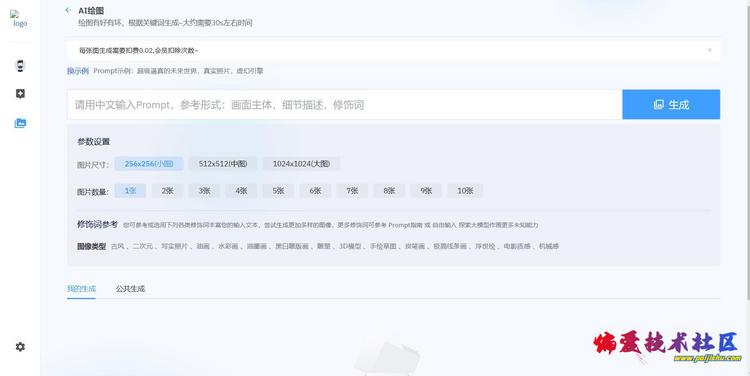Open the sparkle square sidebar icon
The height and width of the screenshot is (376, 750).
pyautogui.click(x=20, y=94)
